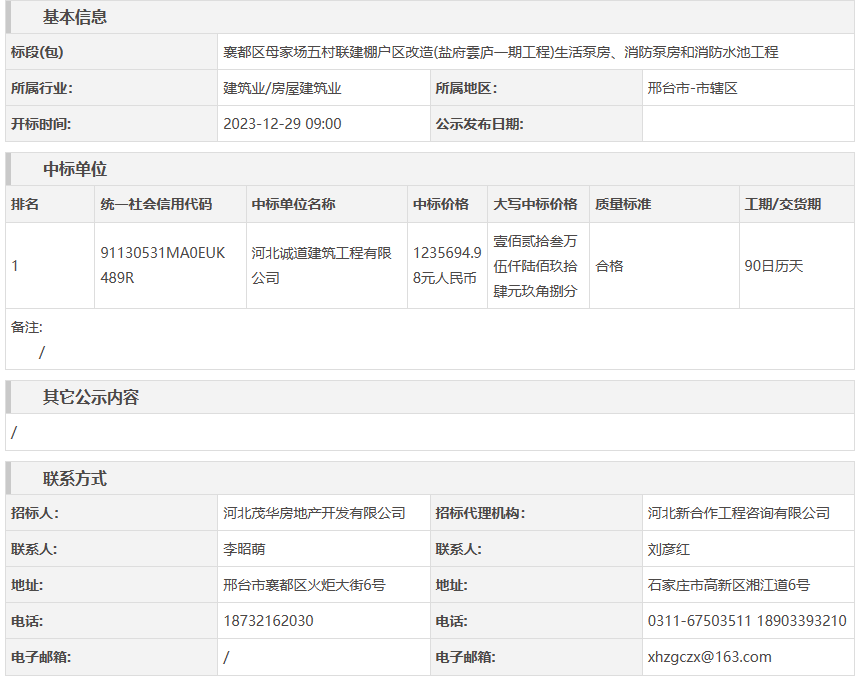Select the contact person 李昭萌
This screenshot has height=681, width=867.
(244, 549)
